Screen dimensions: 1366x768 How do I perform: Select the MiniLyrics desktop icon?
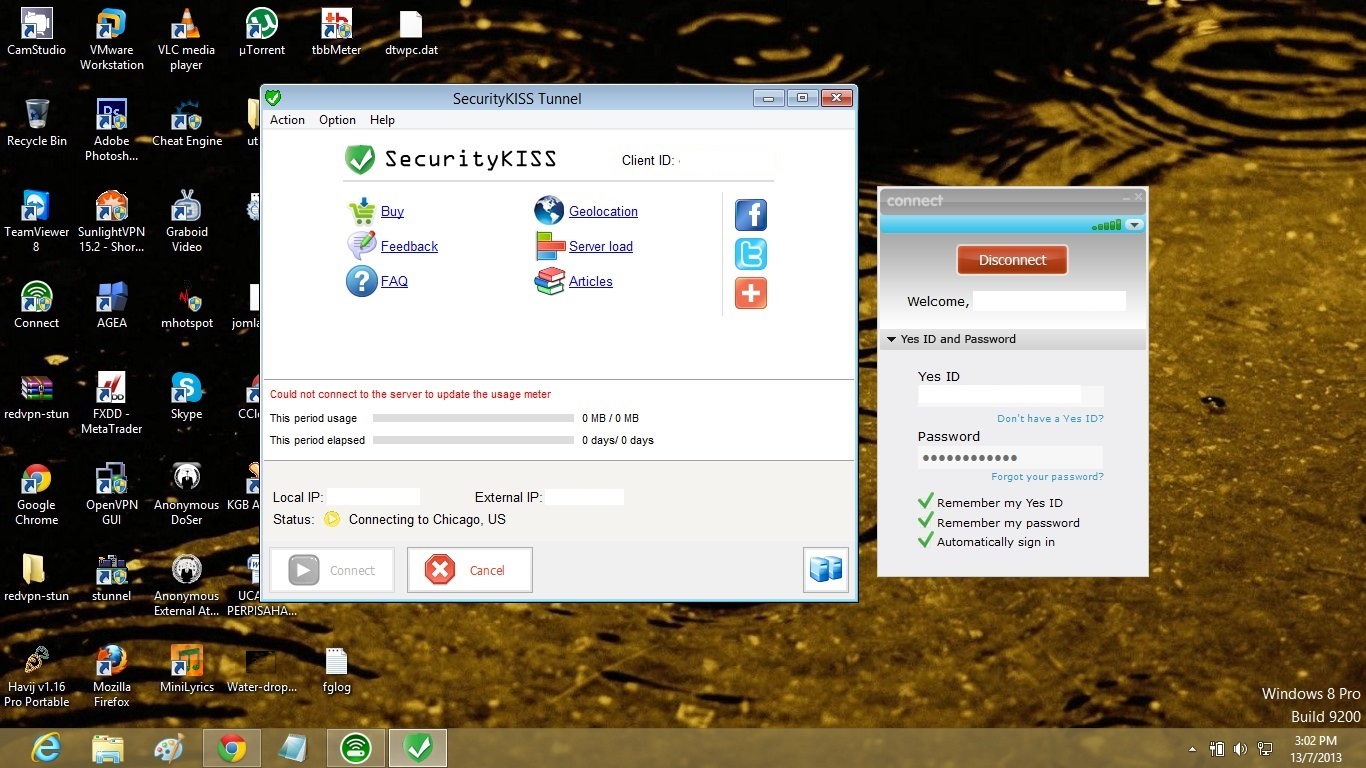tap(186, 669)
